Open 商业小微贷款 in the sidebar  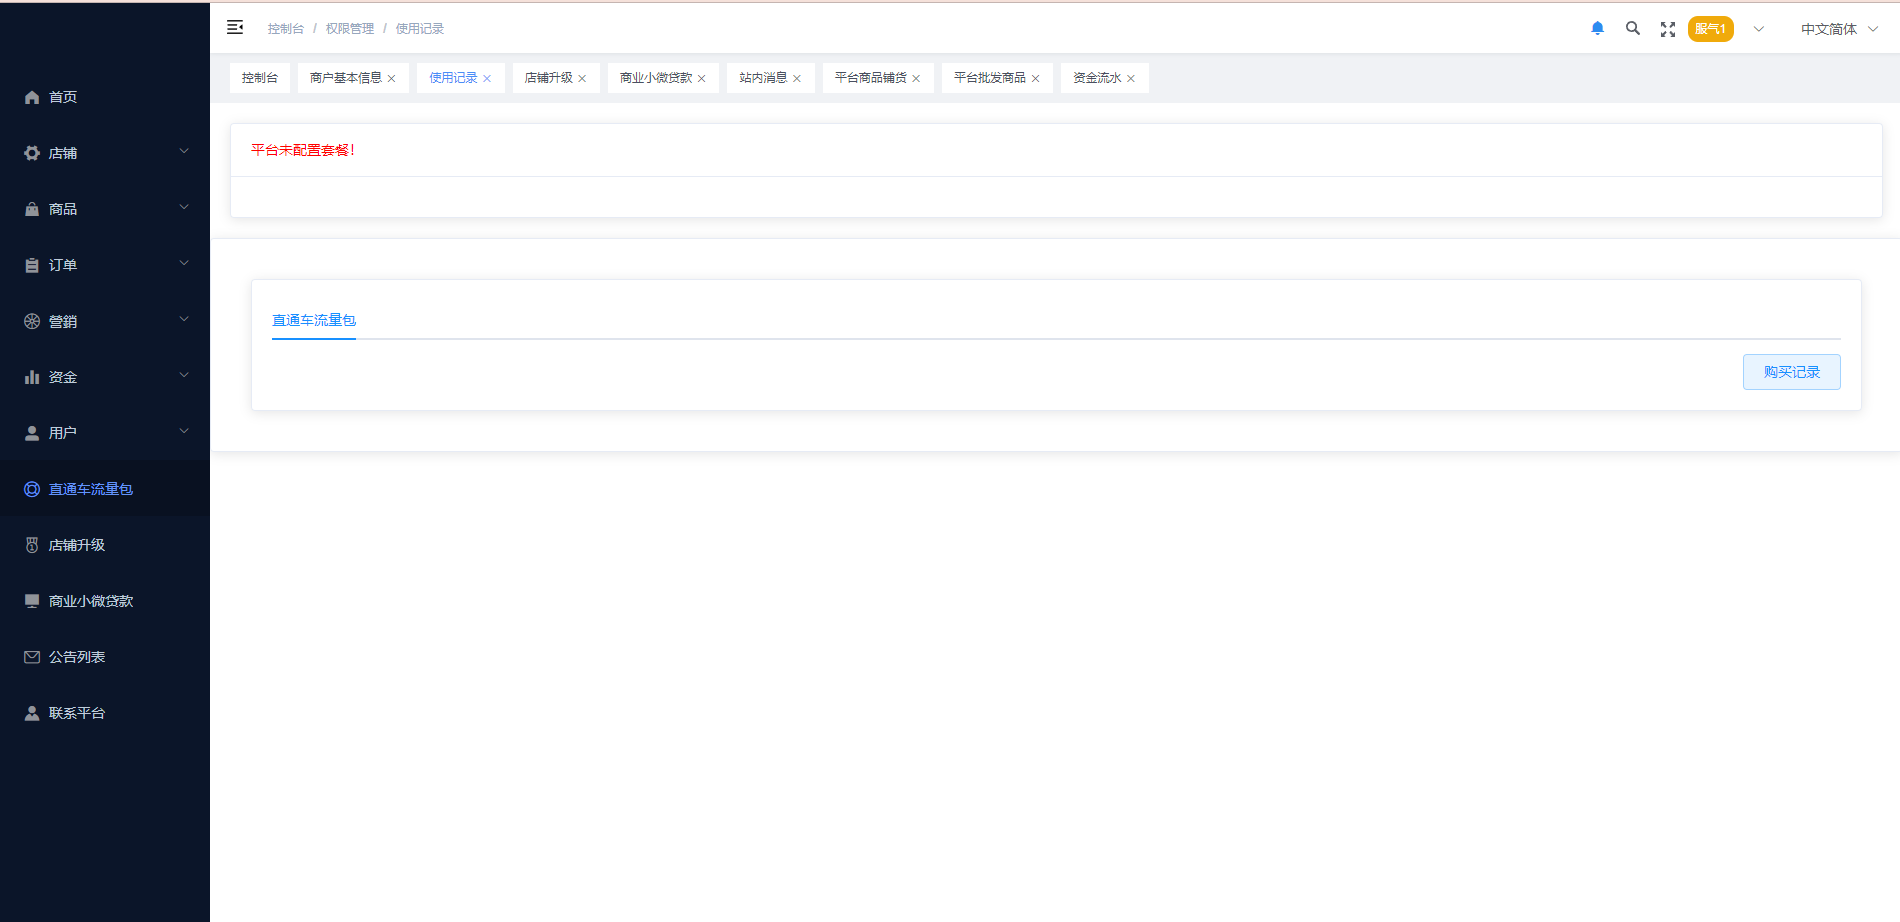pyautogui.click(x=90, y=601)
